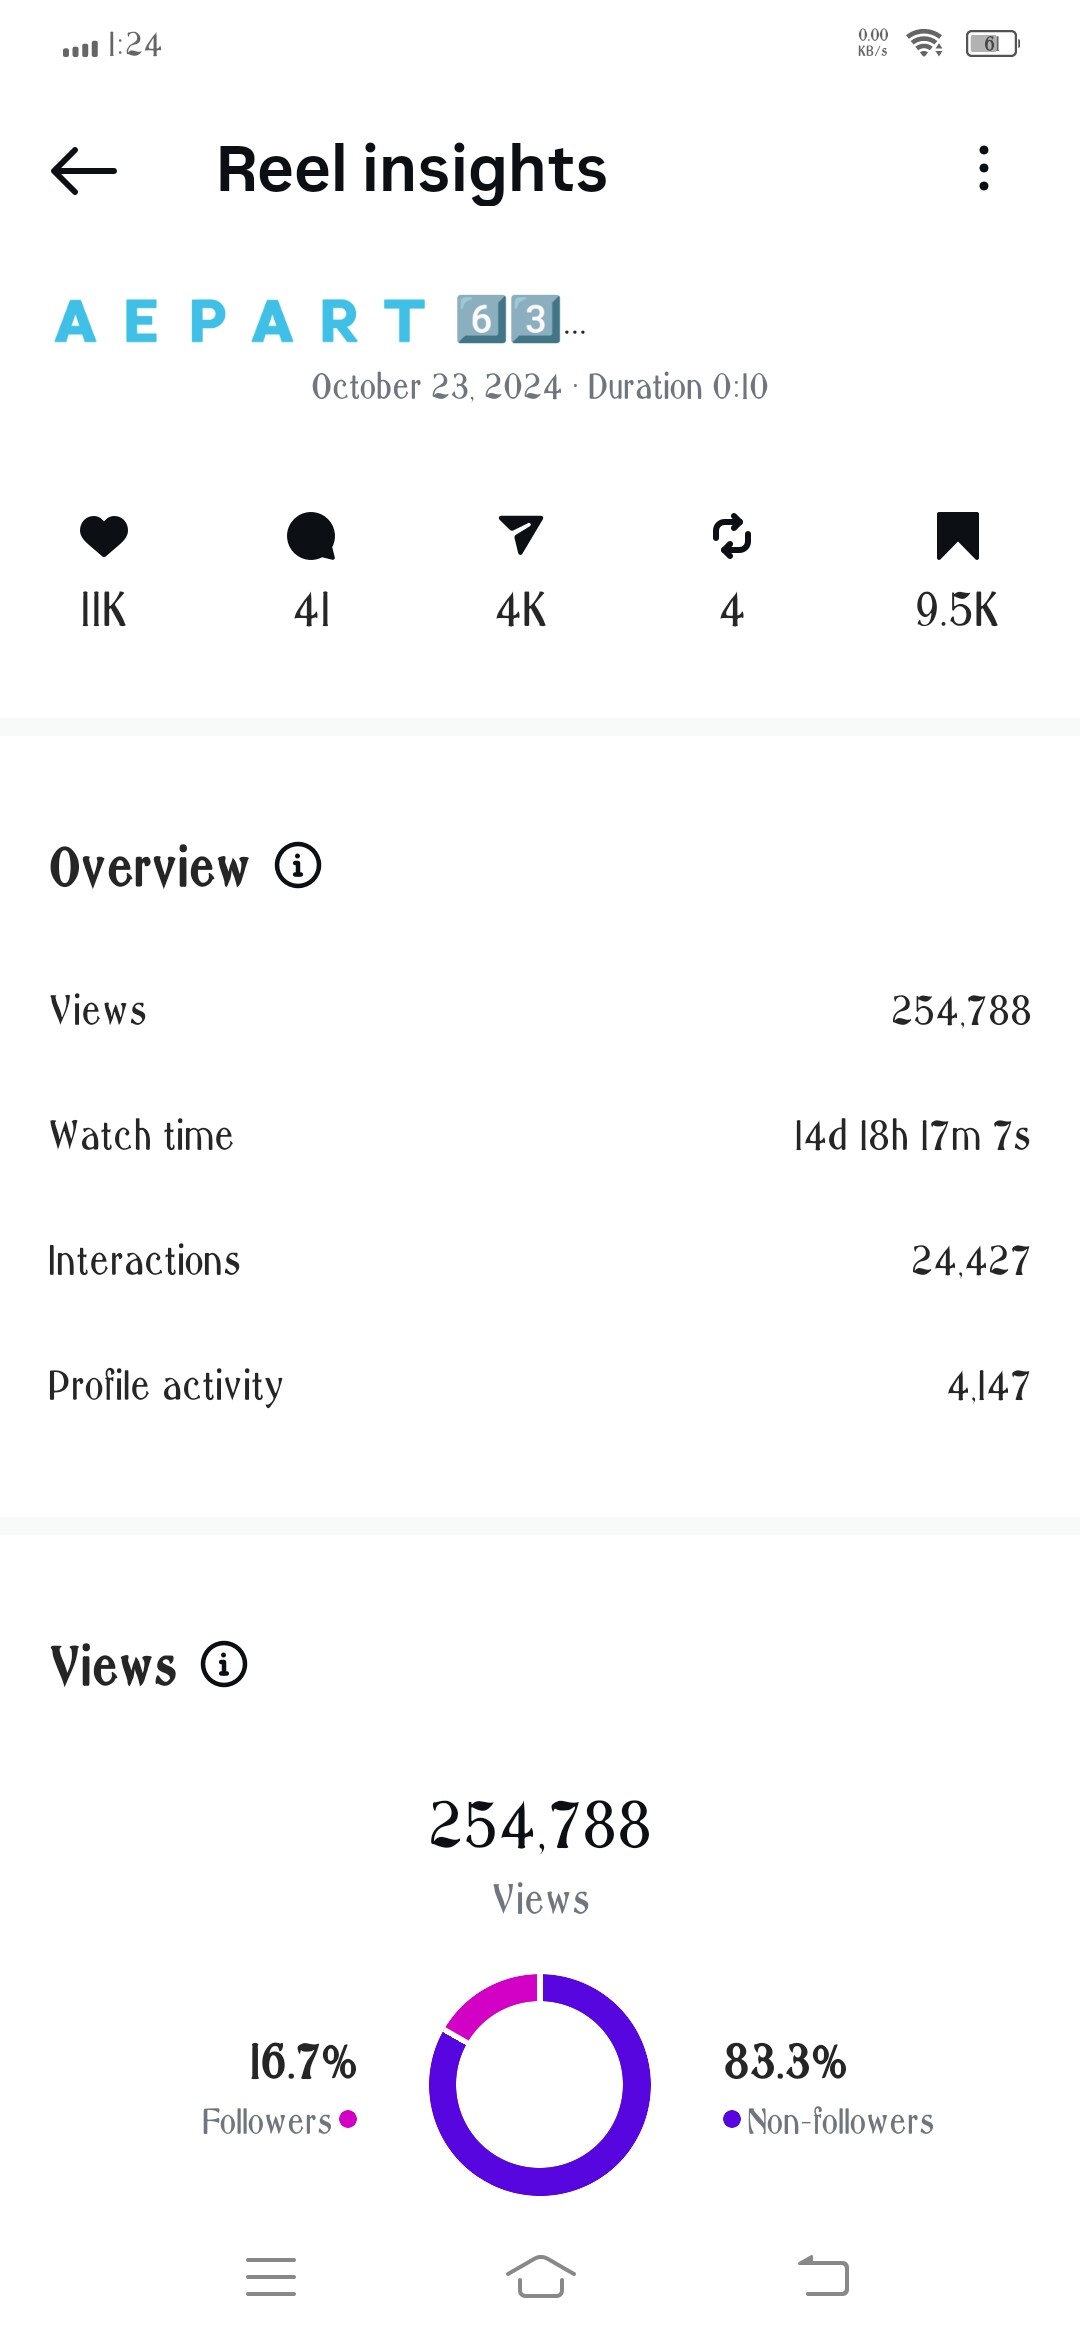Tap the paper plane shares icon
The image size is (1080, 2340).
tap(521, 535)
